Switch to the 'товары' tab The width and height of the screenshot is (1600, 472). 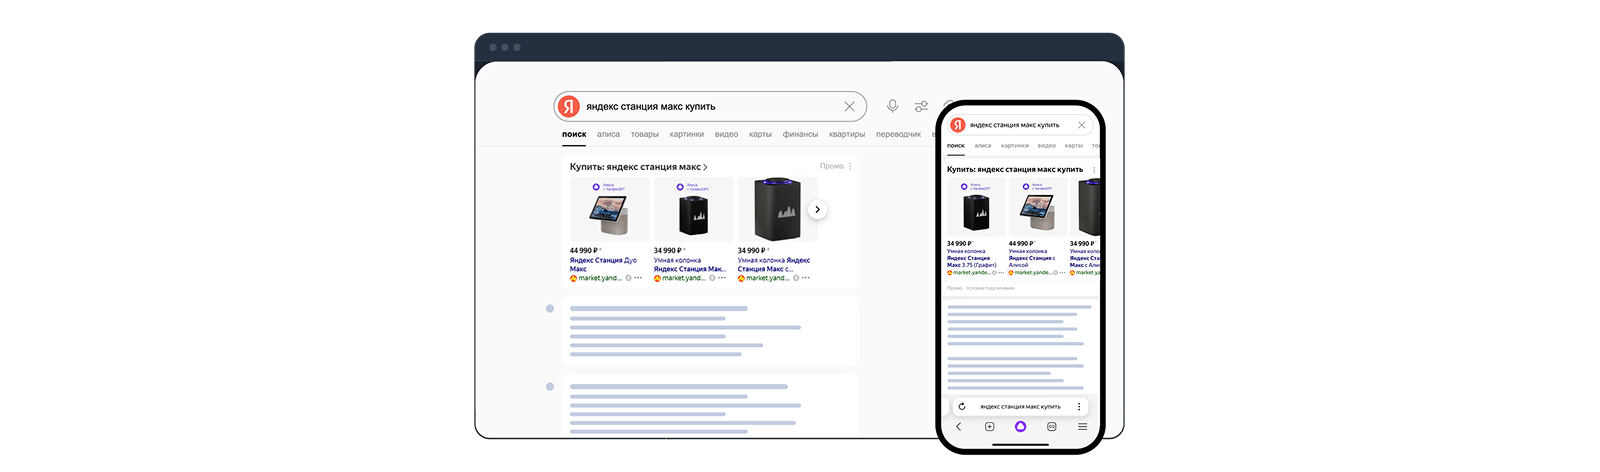point(644,134)
